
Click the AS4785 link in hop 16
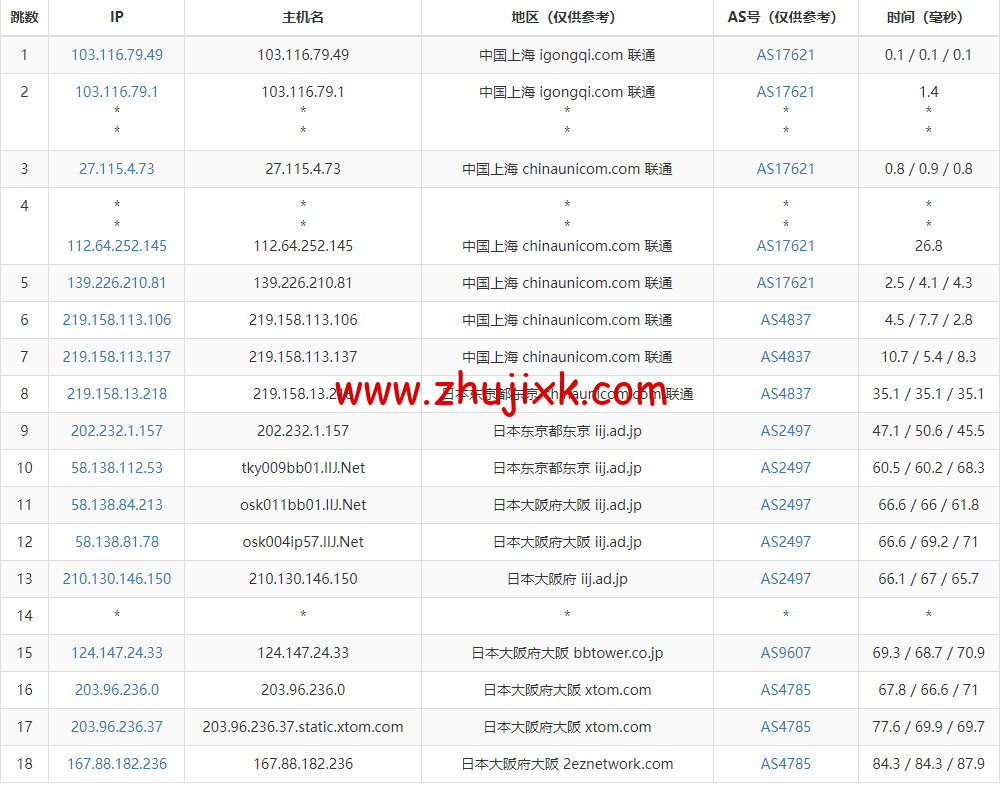pos(785,690)
